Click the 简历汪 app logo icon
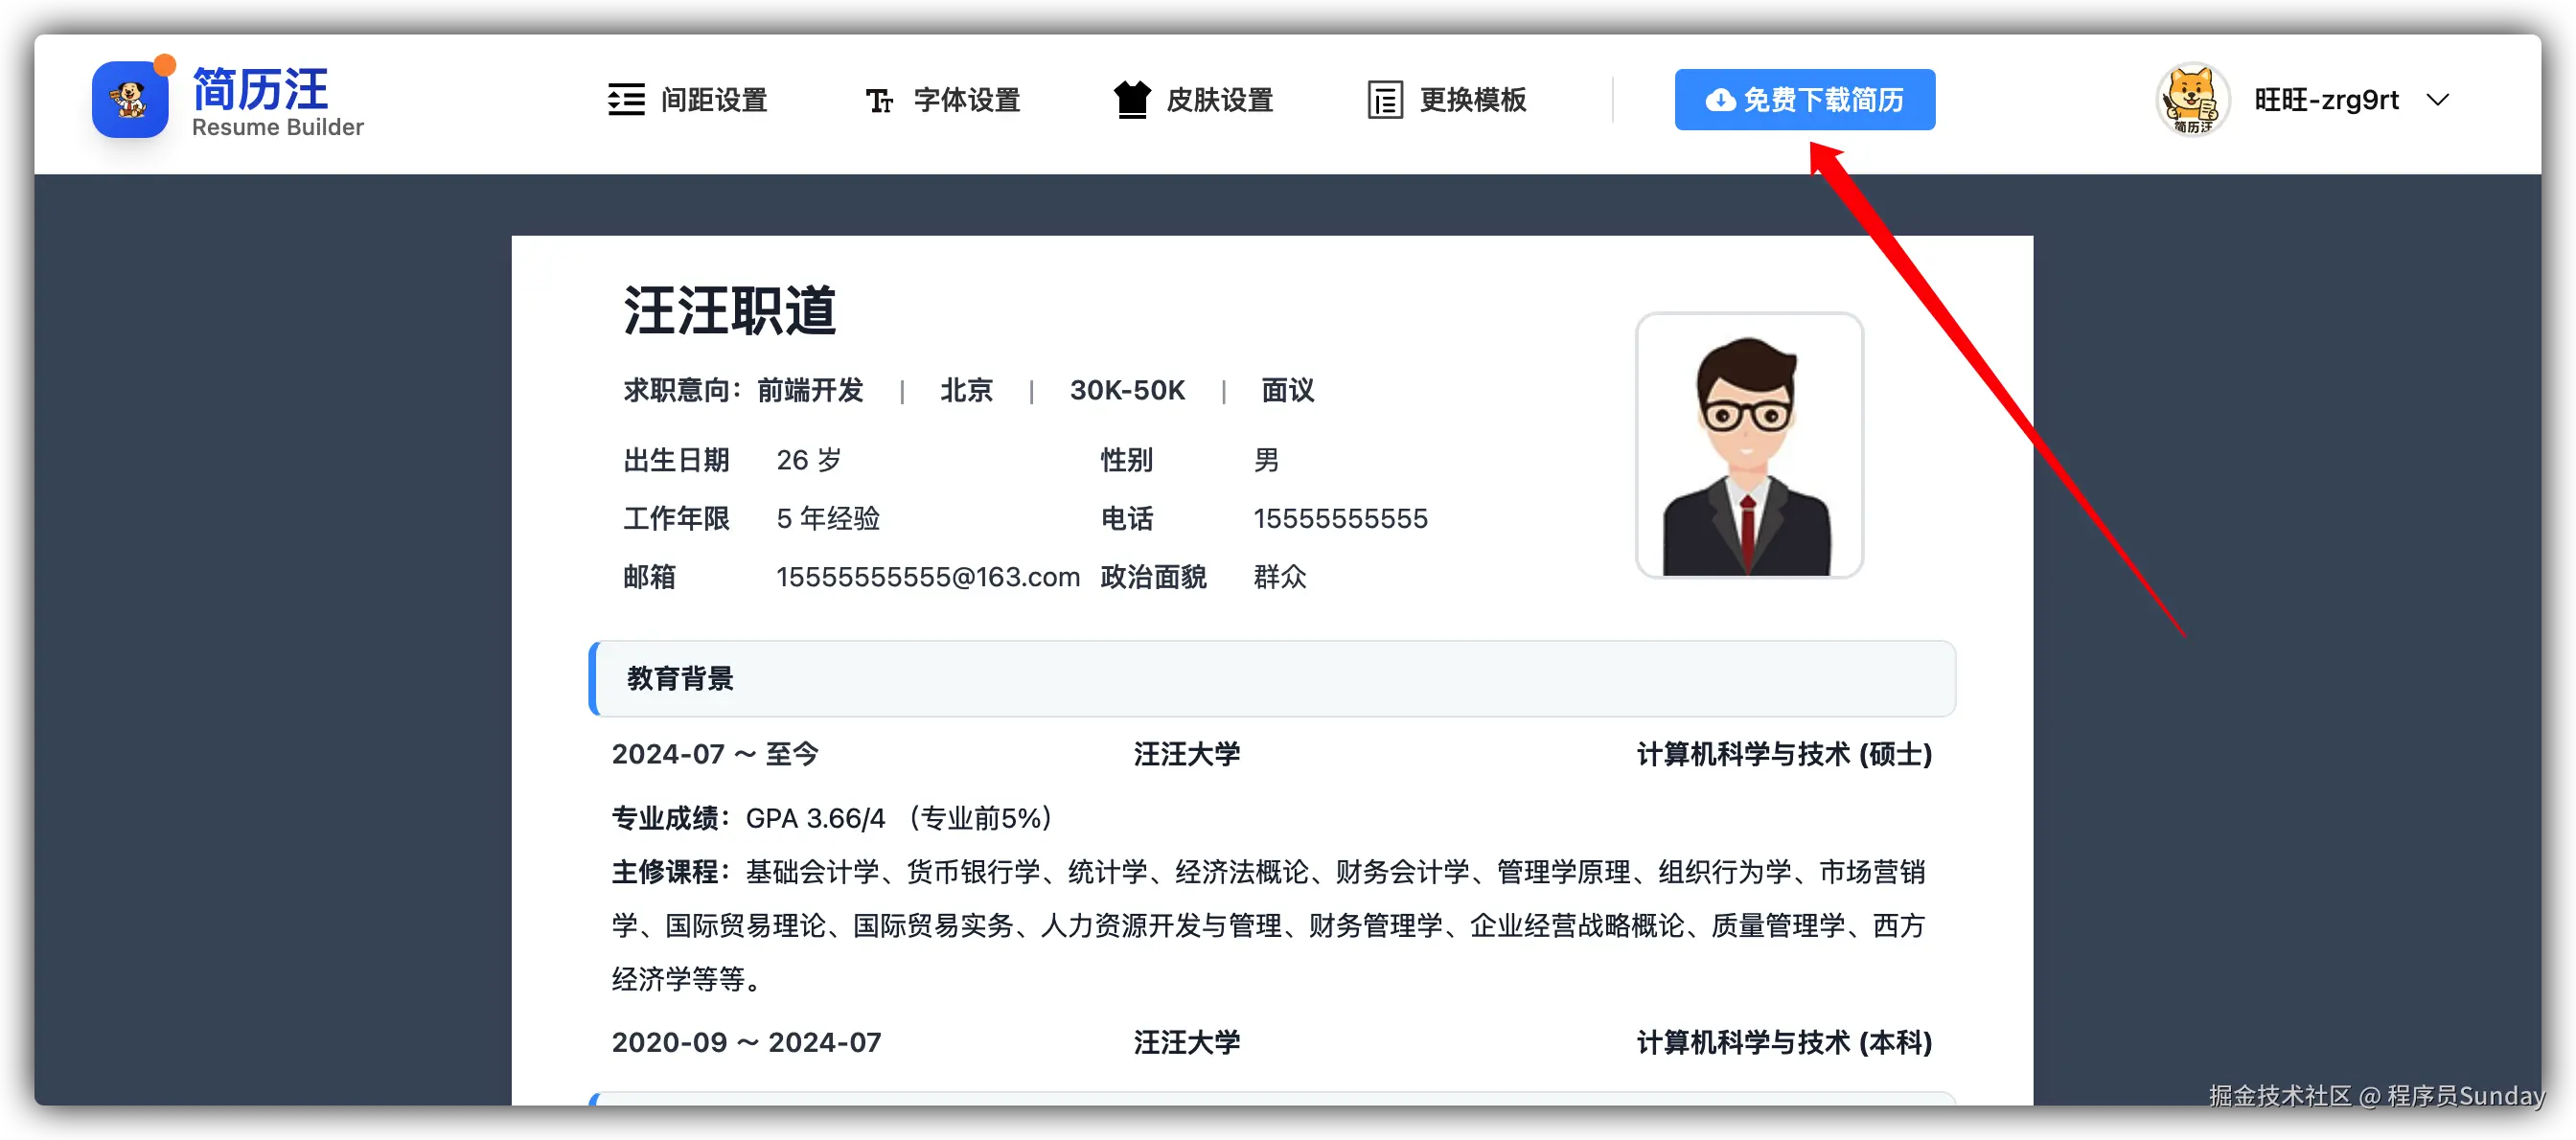The height and width of the screenshot is (1140, 2576). tap(130, 100)
